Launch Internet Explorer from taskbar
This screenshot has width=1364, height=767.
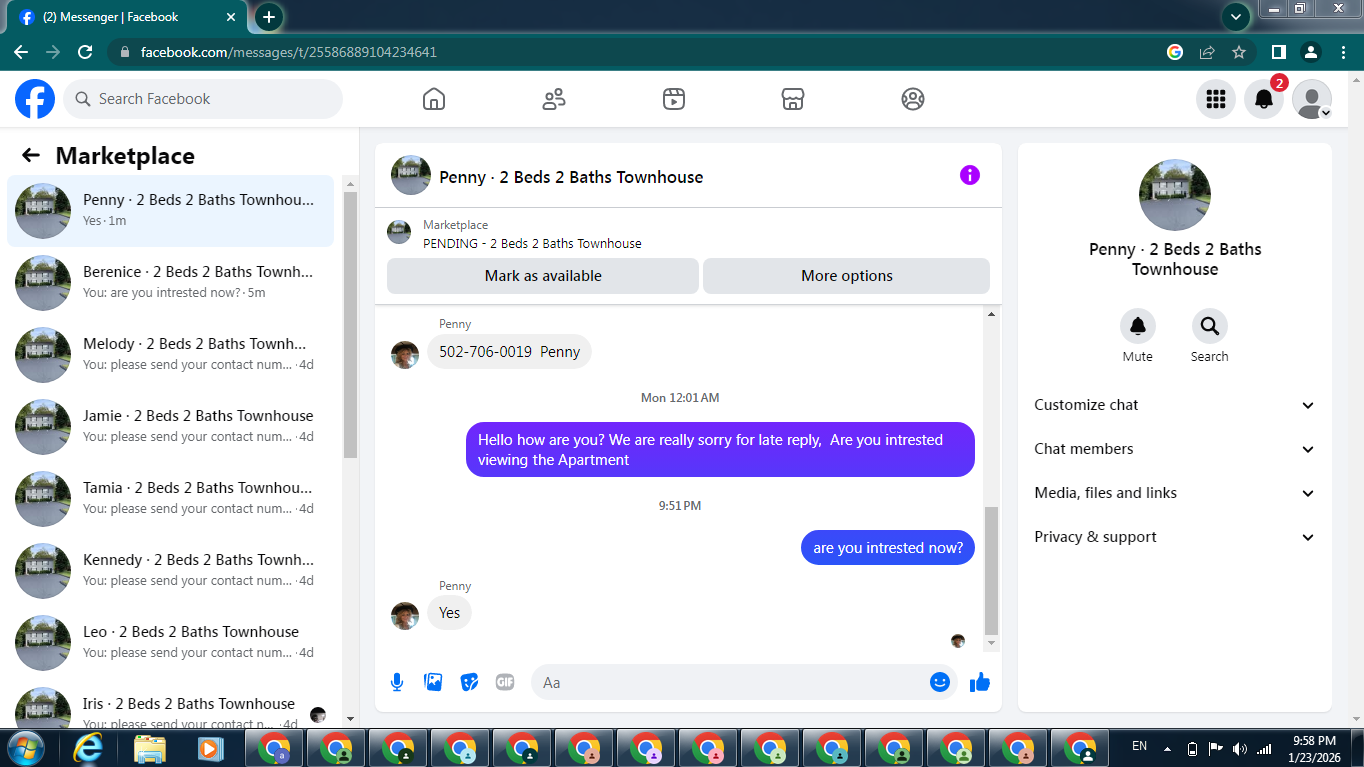coord(88,748)
